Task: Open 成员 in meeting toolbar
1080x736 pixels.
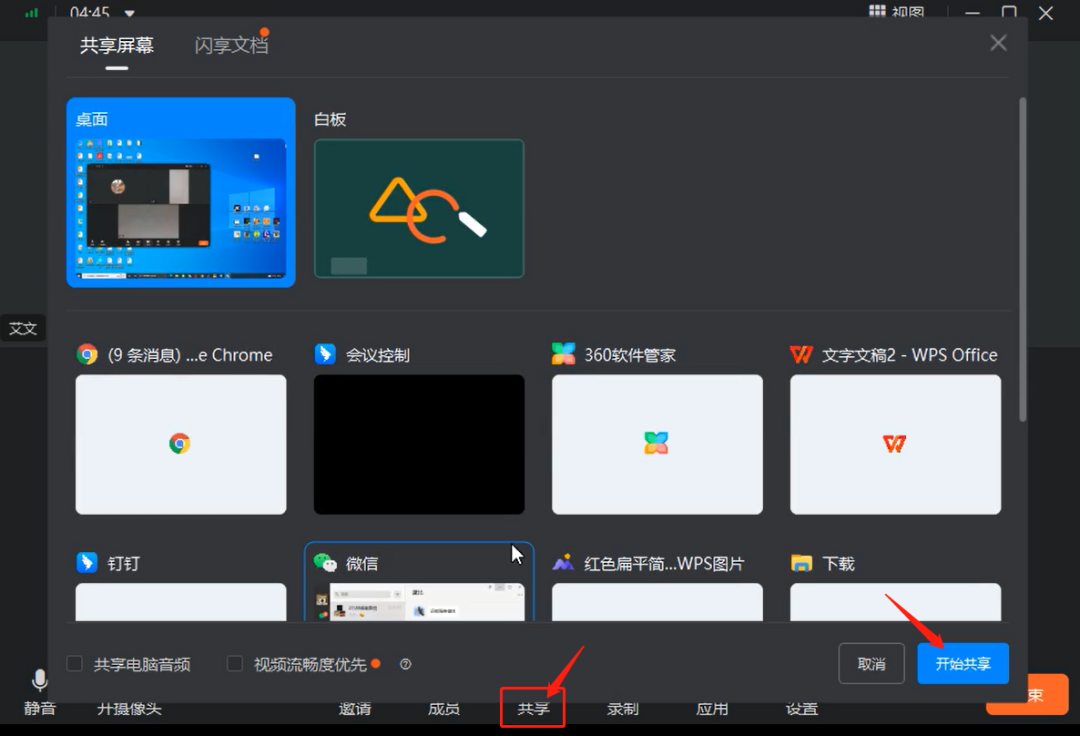Action: (x=444, y=708)
